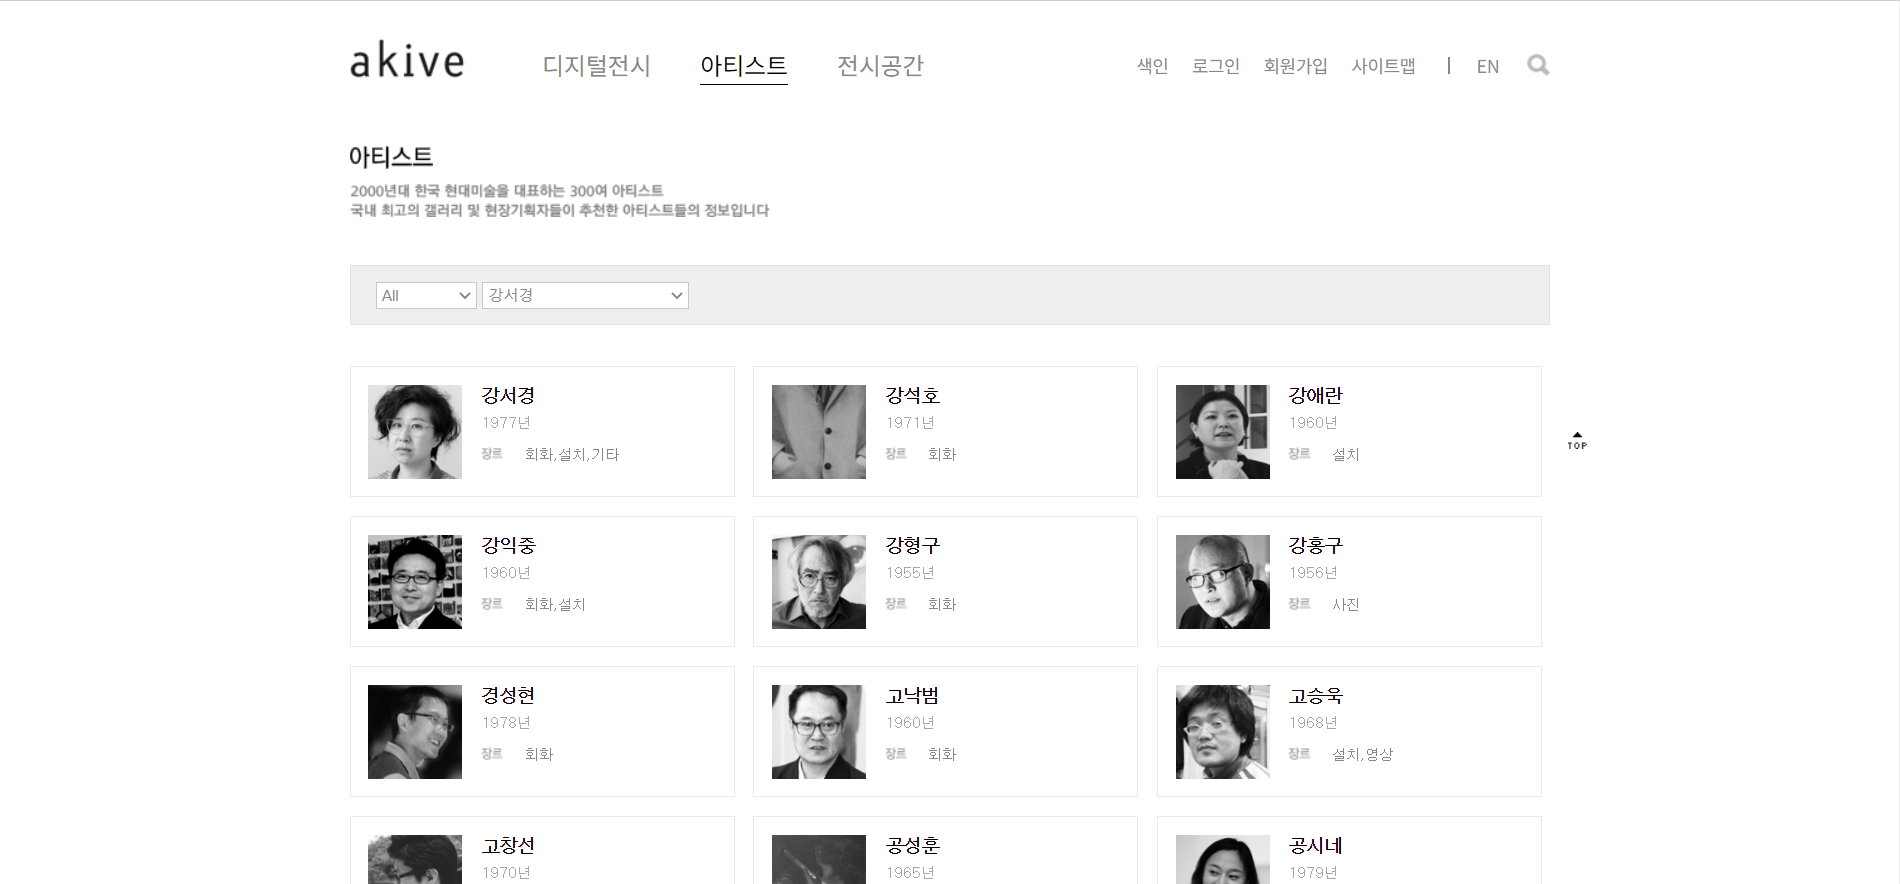The image size is (1900, 884).
Task: Open 강익중's portrait thumbnail
Action: coord(415,582)
